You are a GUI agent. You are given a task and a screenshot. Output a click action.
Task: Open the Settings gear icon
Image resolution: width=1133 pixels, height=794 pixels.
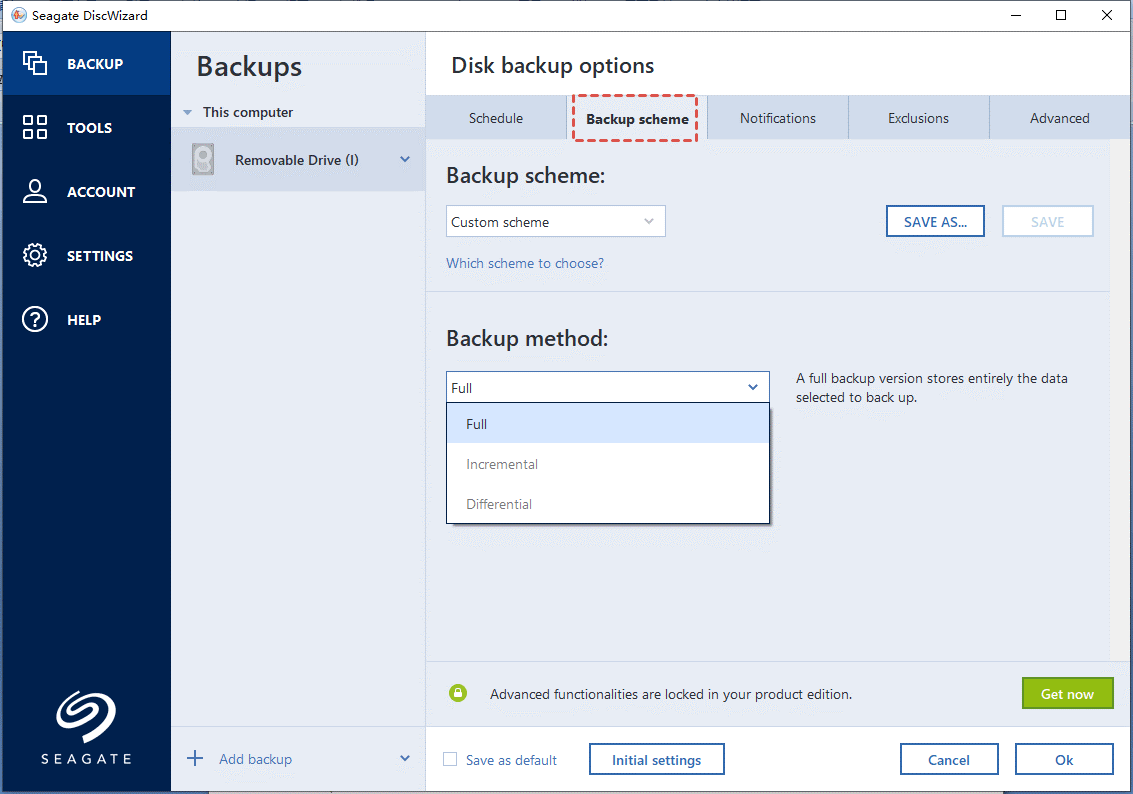(x=35, y=255)
